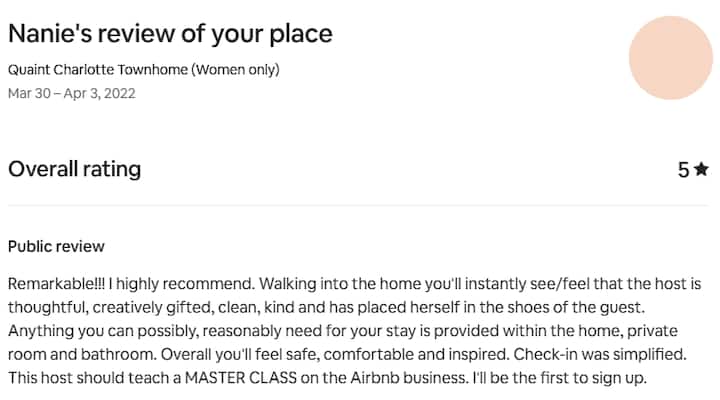Open Nanie's round profile avatar
Image resolution: width=720 pixels, height=400 pixels.
670,57
